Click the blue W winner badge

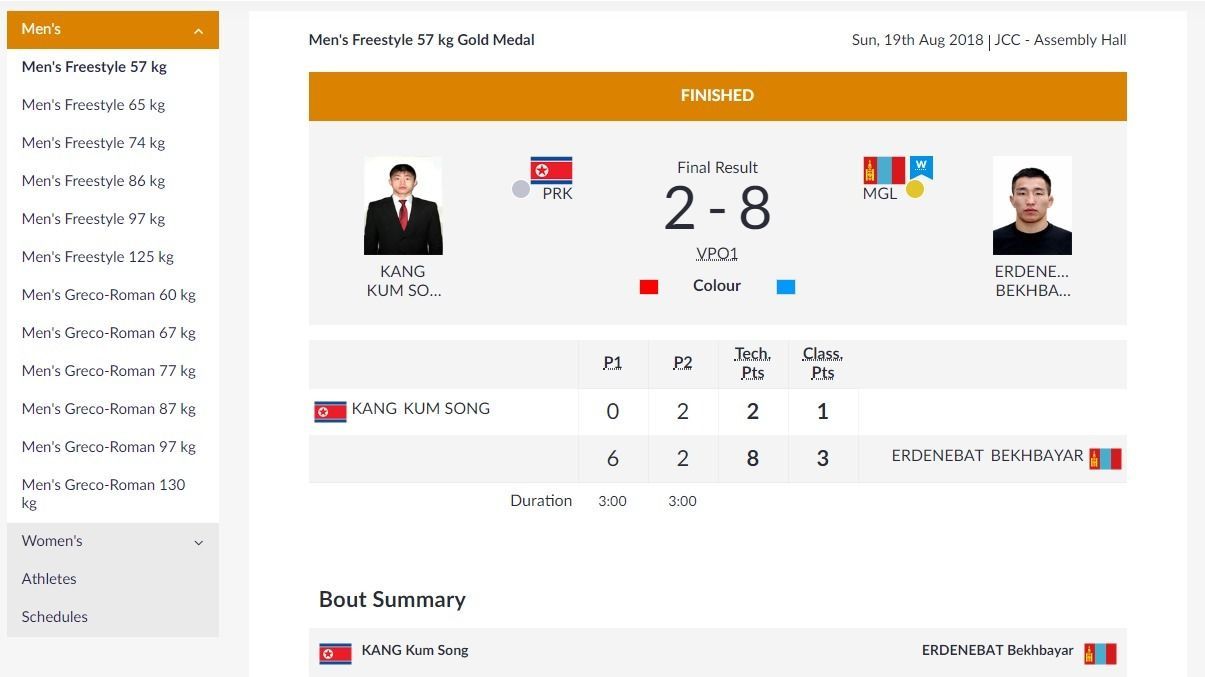tap(921, 166)
